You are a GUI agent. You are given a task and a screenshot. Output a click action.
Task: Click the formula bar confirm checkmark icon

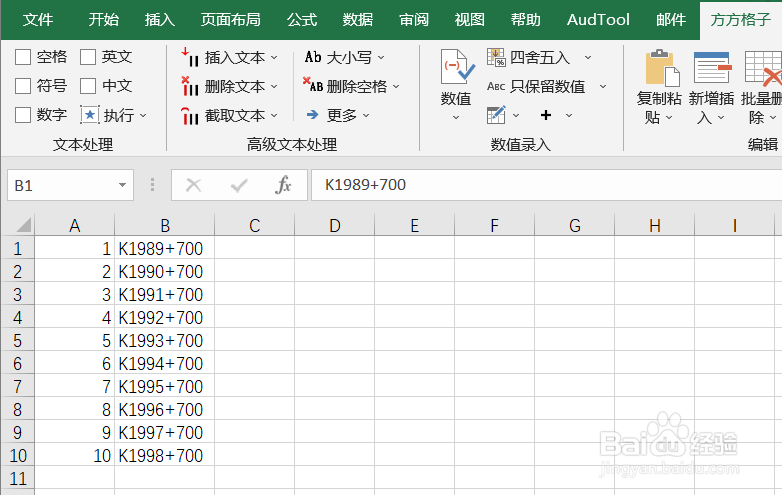[239, 185]
